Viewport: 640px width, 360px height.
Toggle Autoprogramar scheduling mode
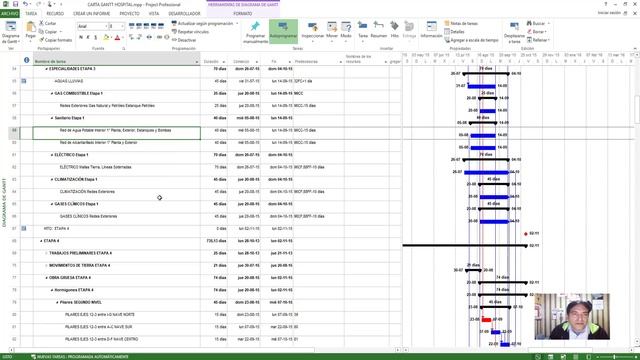283,32
